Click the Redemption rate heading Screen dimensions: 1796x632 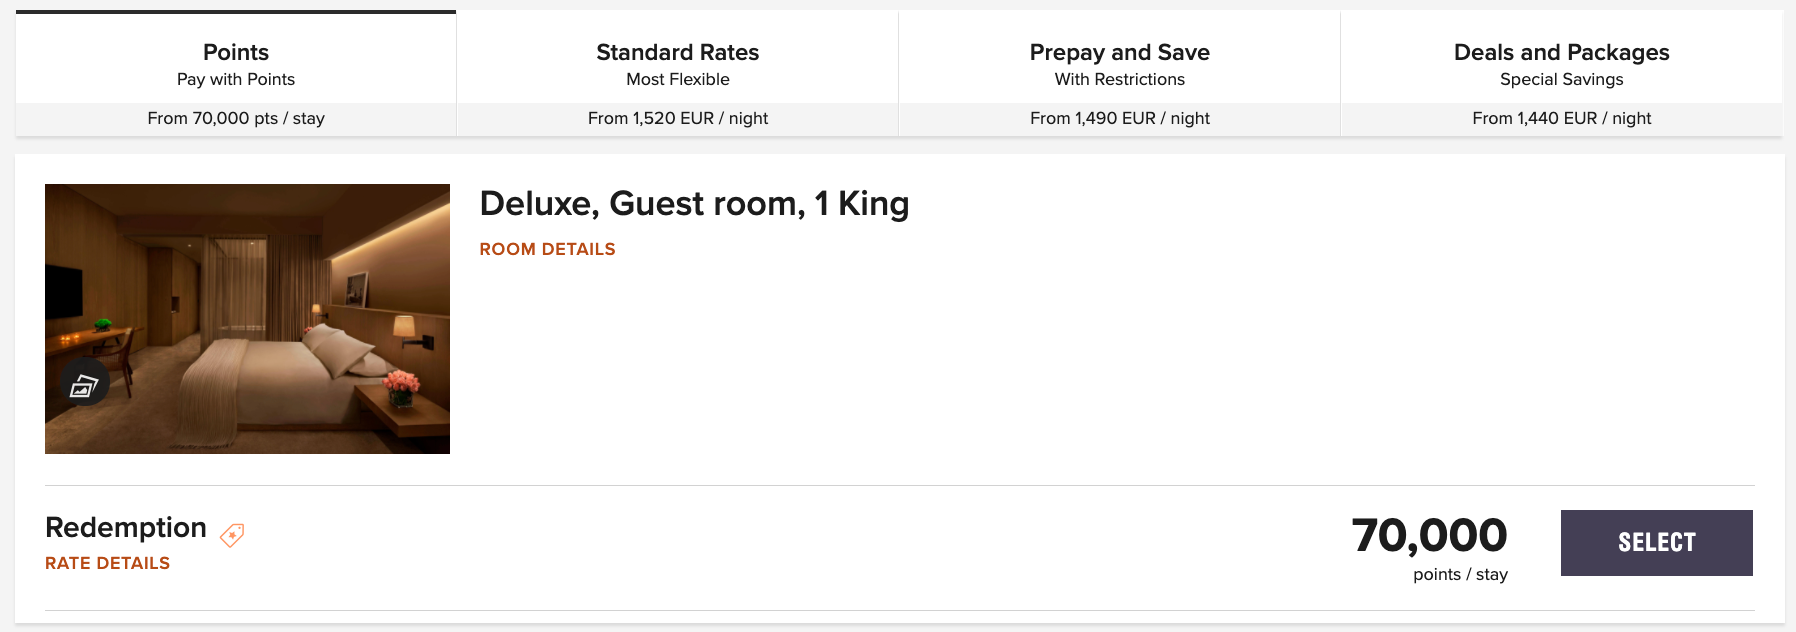(x=126, y=527)
